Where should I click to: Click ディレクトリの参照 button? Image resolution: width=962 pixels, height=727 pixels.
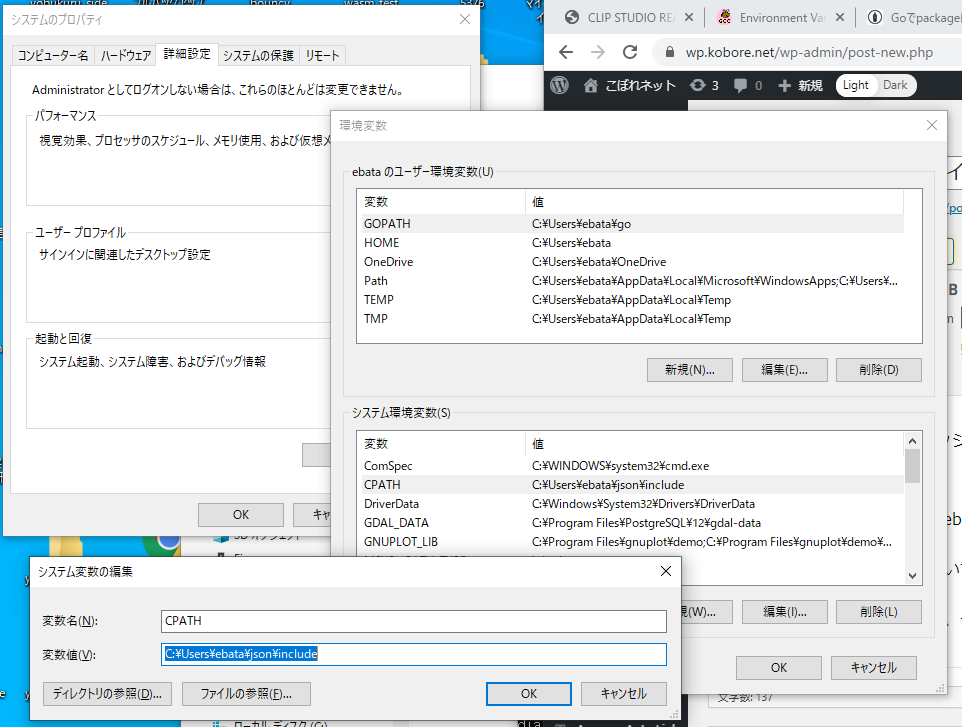[x=108, y=693]
